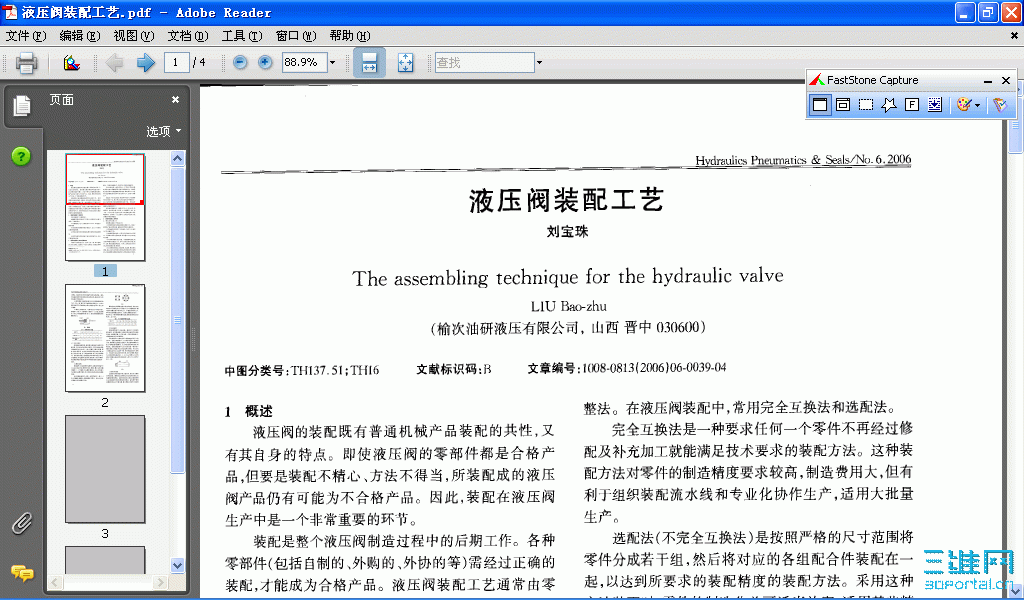
Task: FastStone: capture window/object icon
Action: [x=842, y=104]
